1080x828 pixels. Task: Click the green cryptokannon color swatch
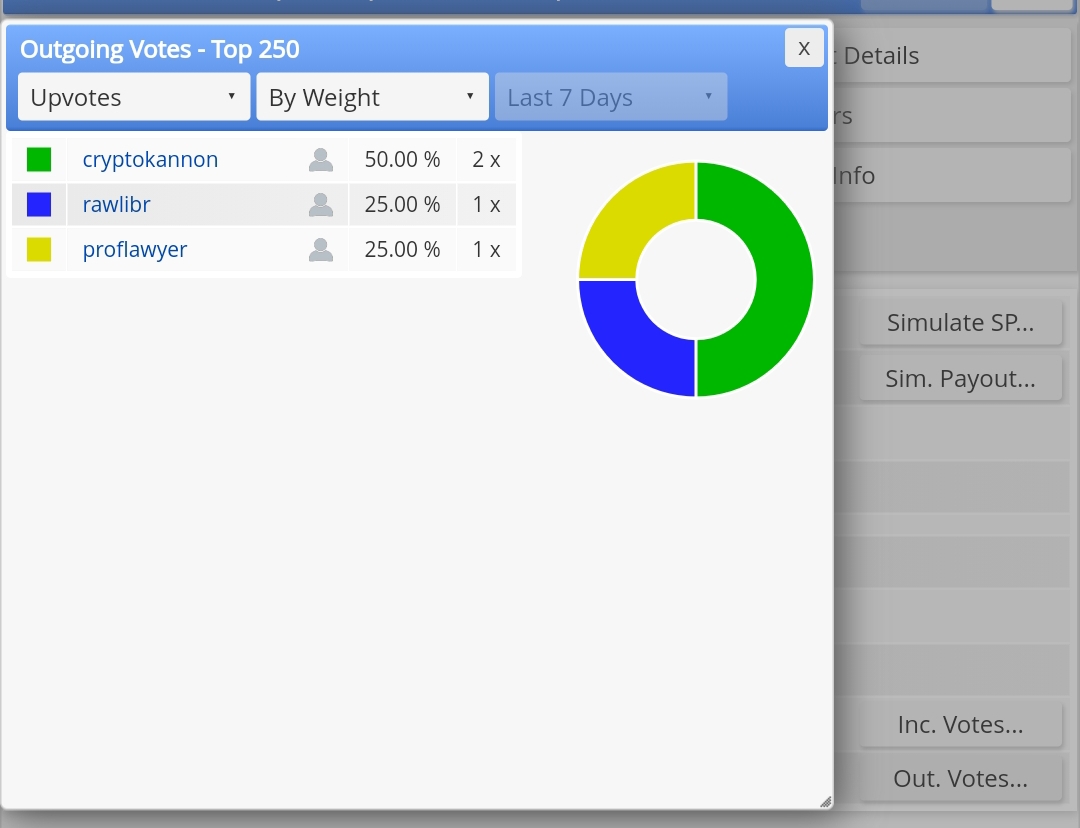39,160
